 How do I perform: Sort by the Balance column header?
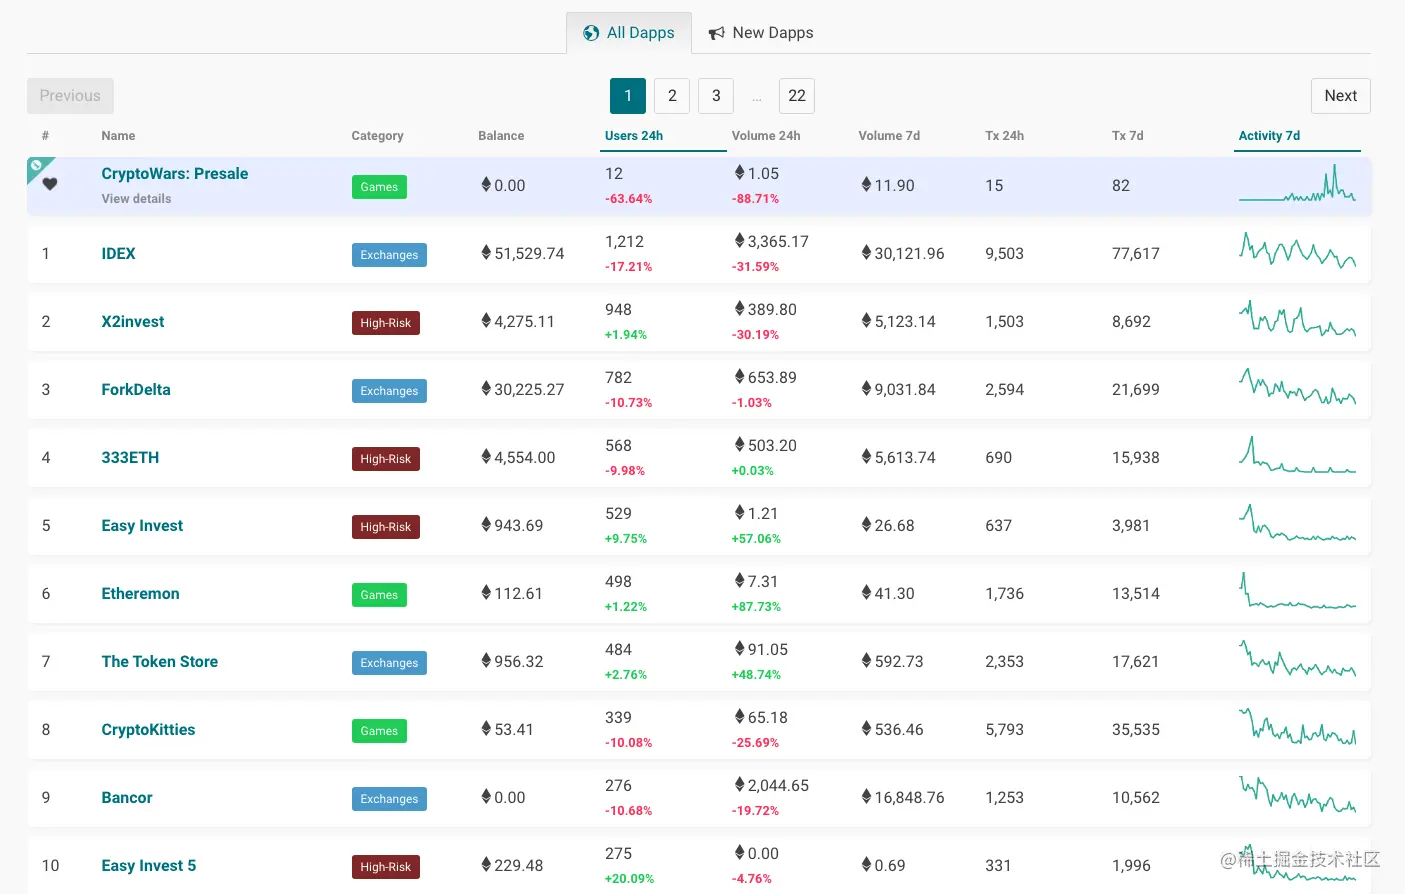click(501, 136)
